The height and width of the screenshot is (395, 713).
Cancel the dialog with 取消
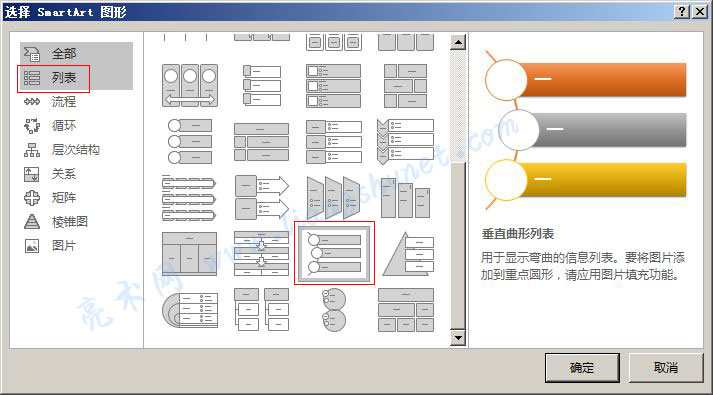666,368
